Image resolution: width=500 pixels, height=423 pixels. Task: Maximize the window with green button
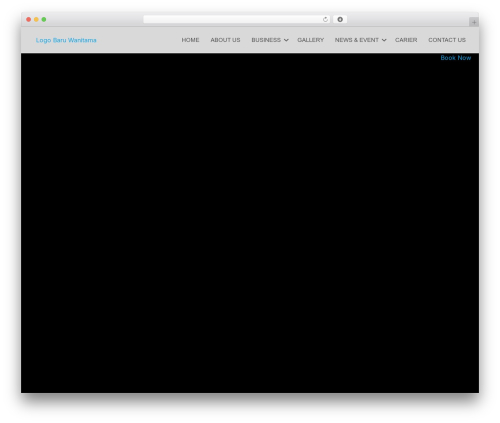(44, 19)
